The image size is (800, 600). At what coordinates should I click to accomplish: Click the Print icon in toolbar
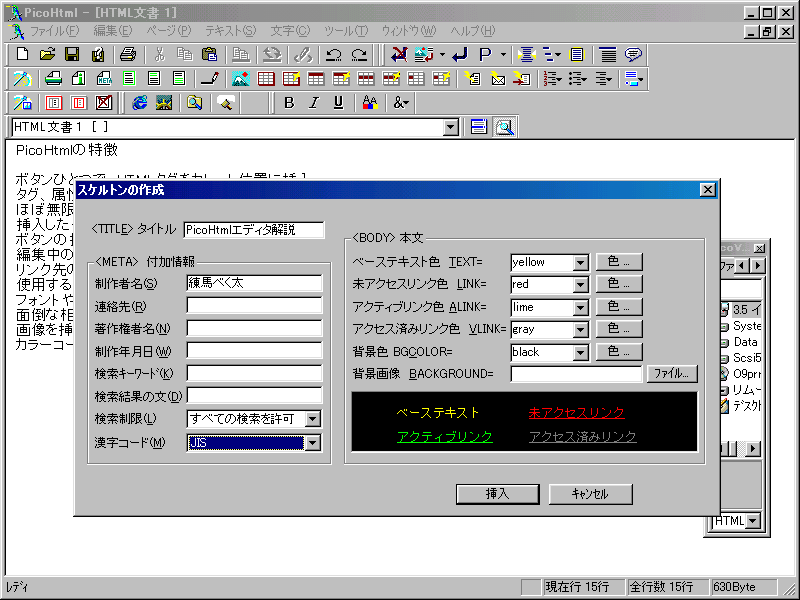(x=128, y=54)
